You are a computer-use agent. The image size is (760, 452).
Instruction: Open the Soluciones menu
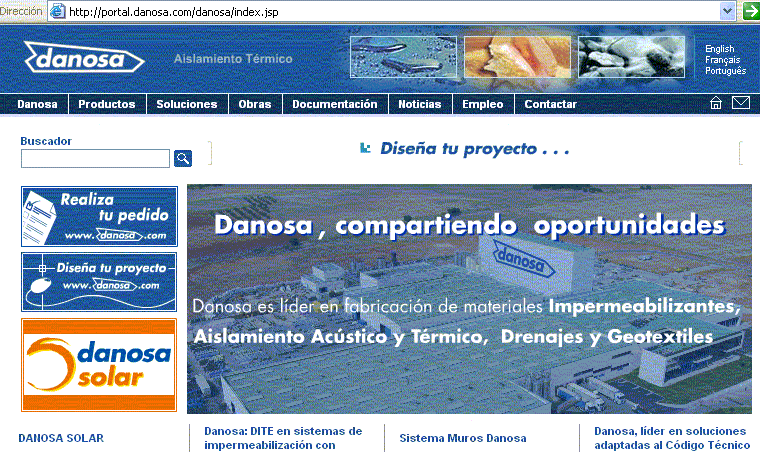coord(187,104)
